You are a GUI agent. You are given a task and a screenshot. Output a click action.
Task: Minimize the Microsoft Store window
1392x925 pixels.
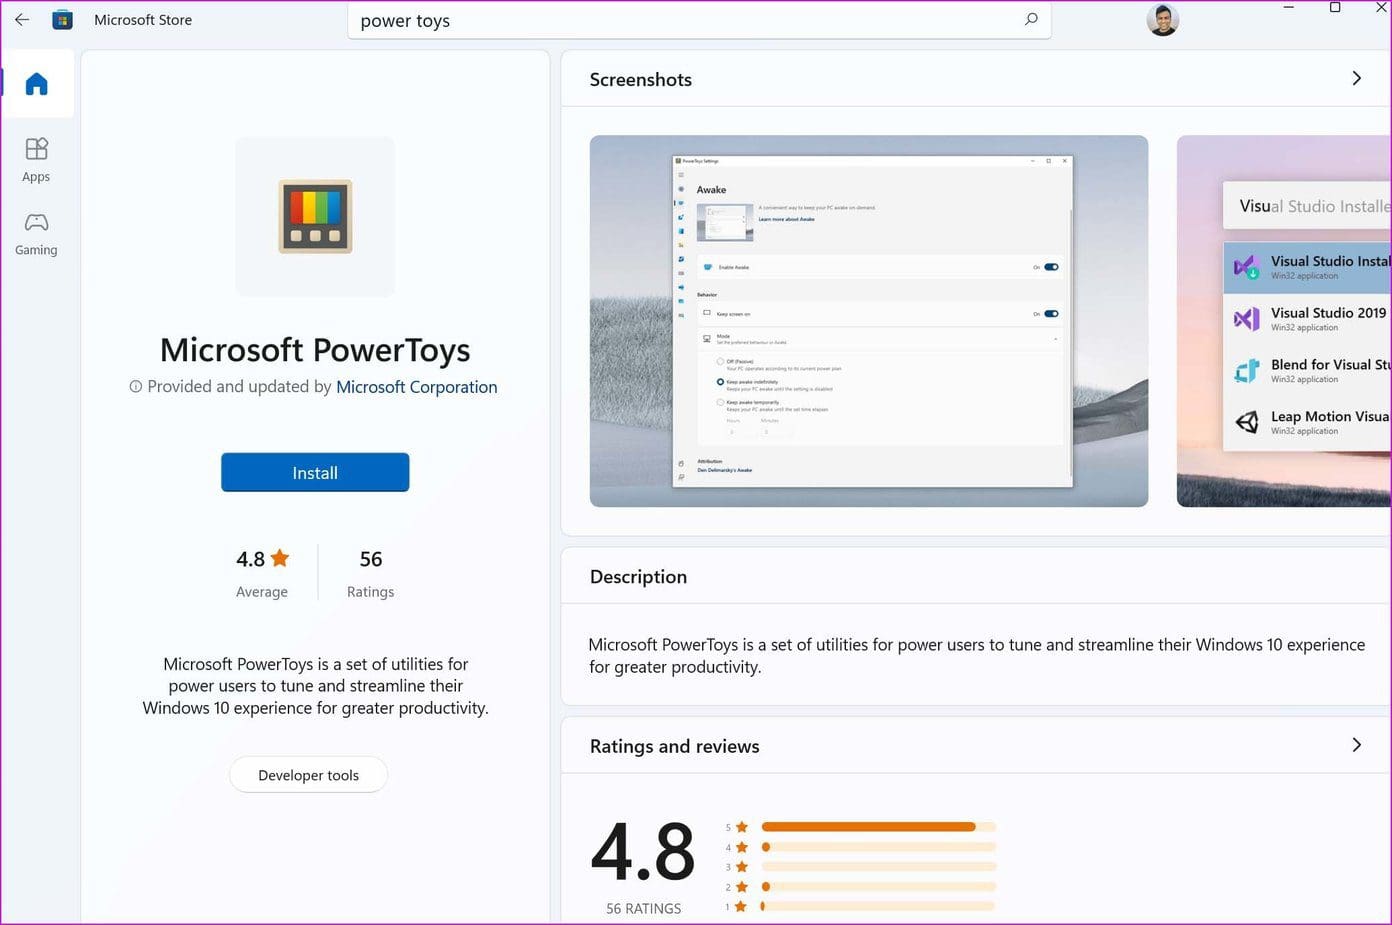pyautogui.click(x=1289, y=8)
